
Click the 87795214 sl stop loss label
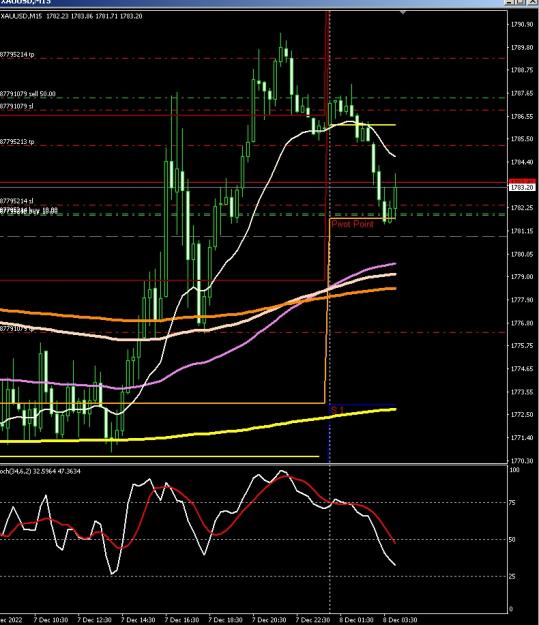pyautogui.click(x=17, y=201)
